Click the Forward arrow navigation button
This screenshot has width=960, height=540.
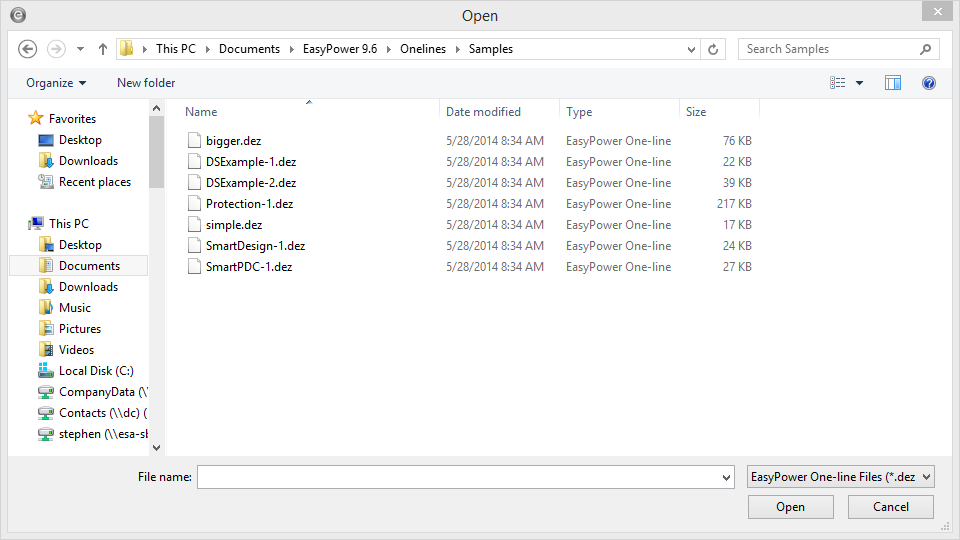(56, 49)
